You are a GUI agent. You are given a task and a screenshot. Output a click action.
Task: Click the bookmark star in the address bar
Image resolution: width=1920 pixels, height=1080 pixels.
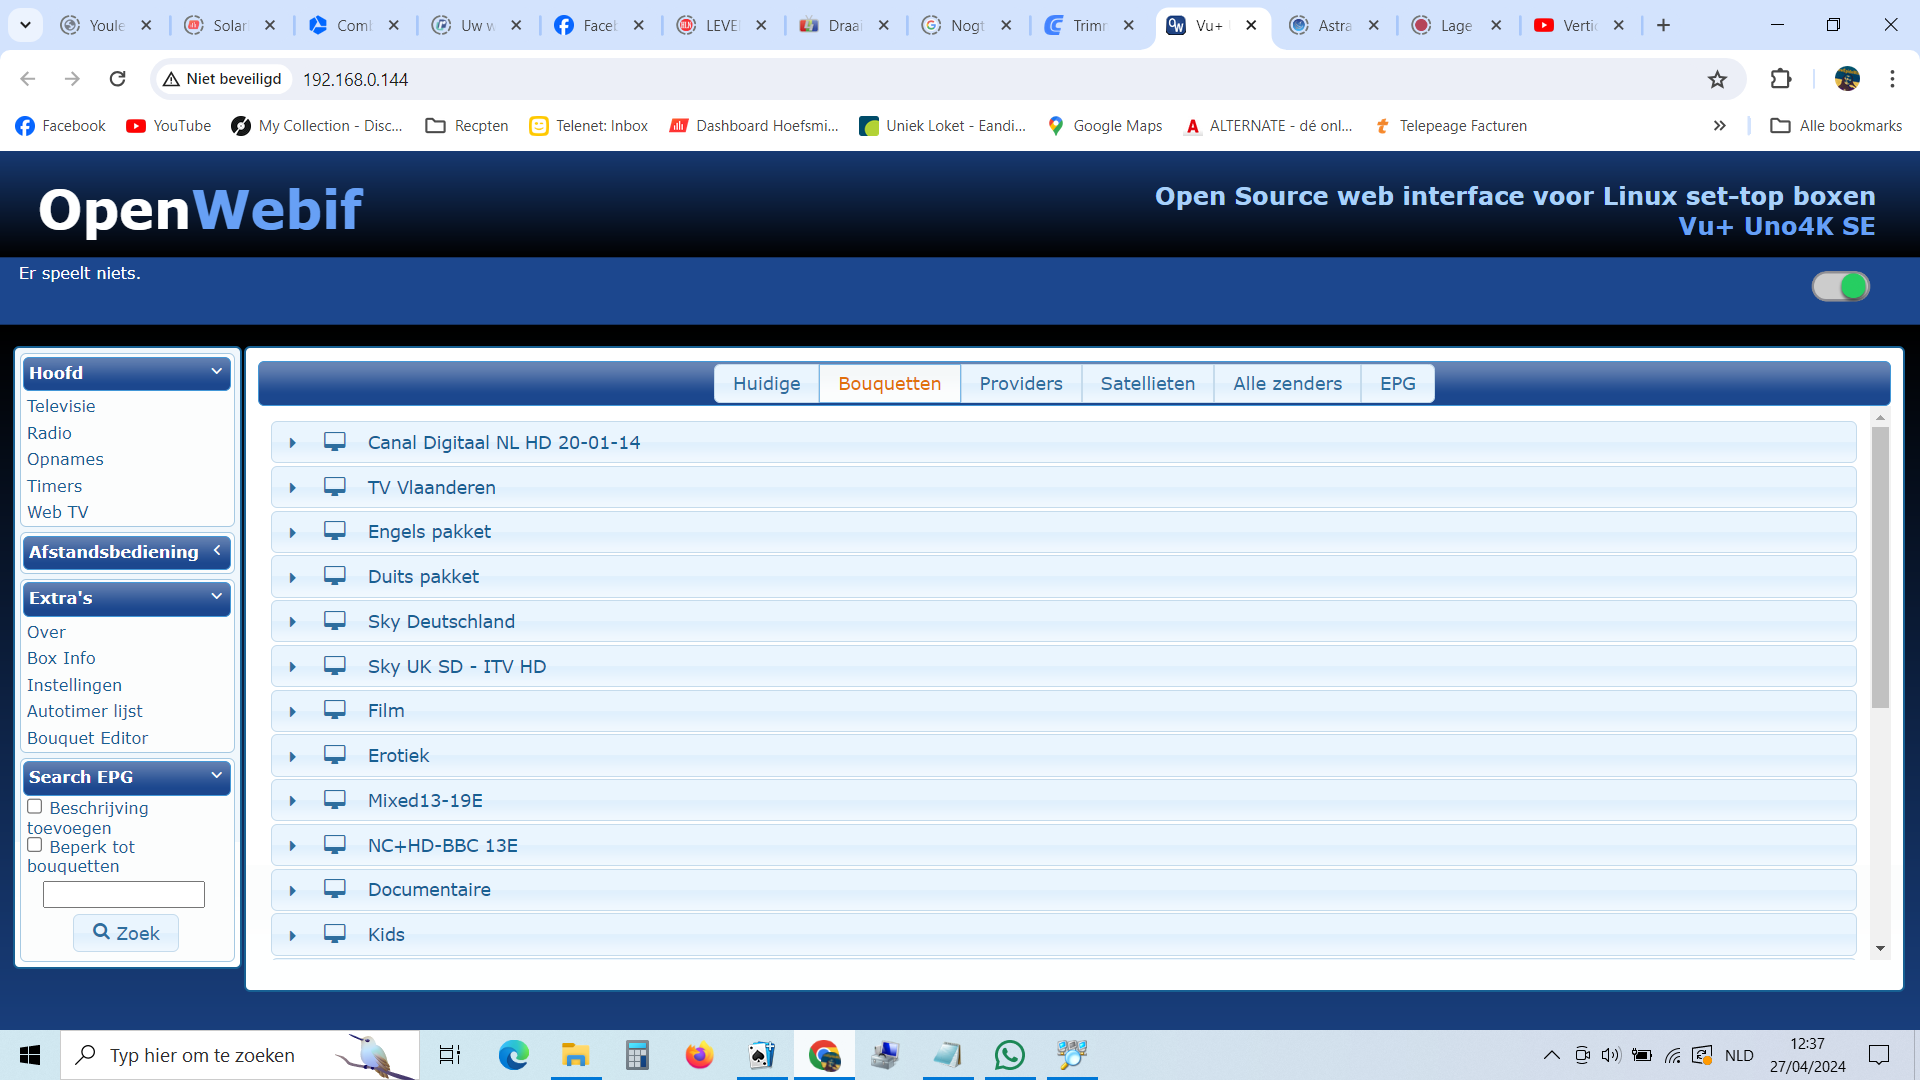click(1717, 79)
